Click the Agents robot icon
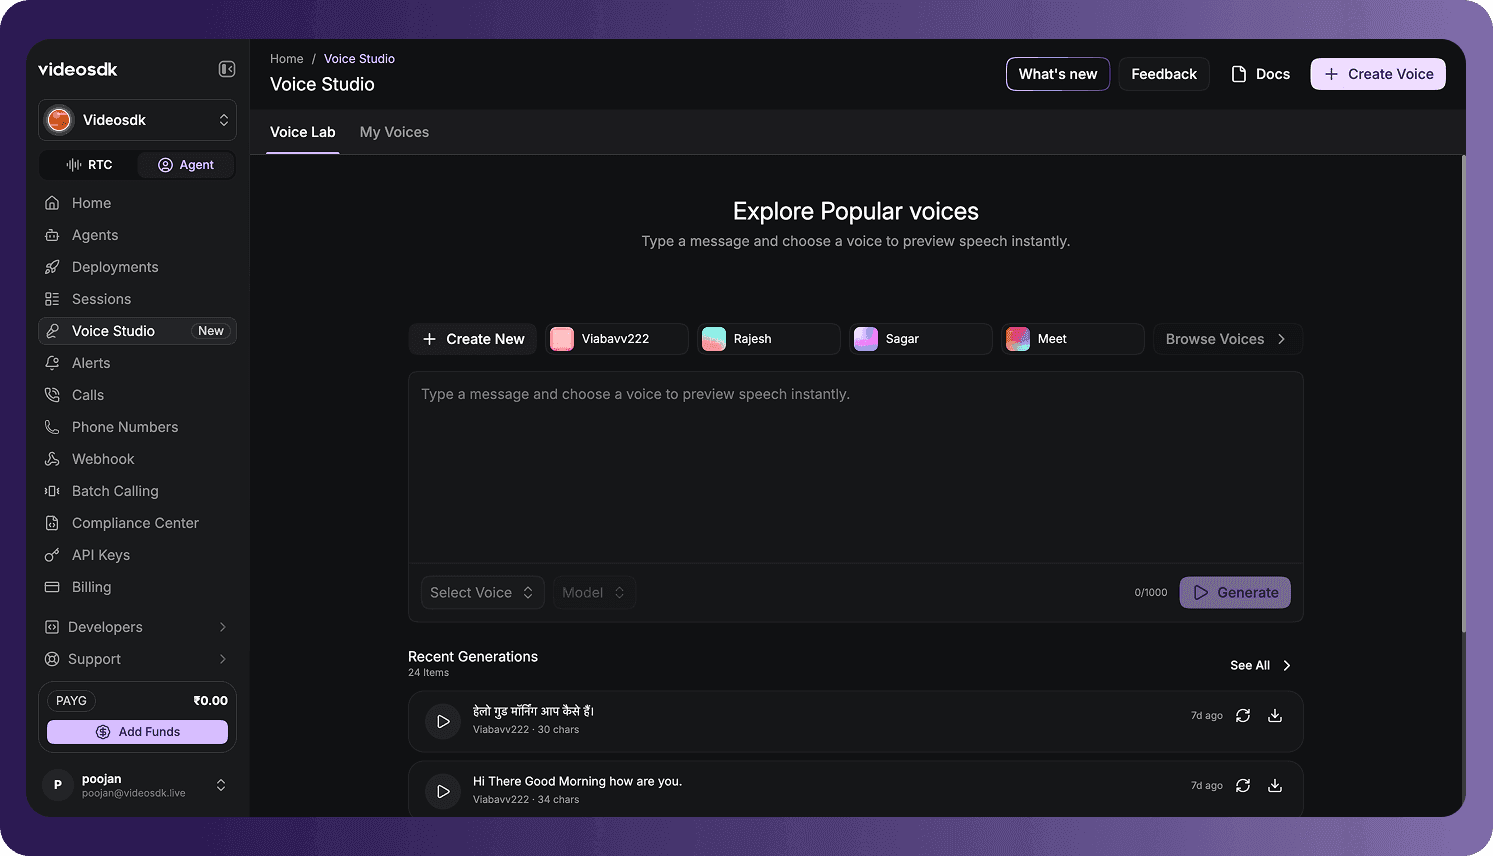 [52, 235]
